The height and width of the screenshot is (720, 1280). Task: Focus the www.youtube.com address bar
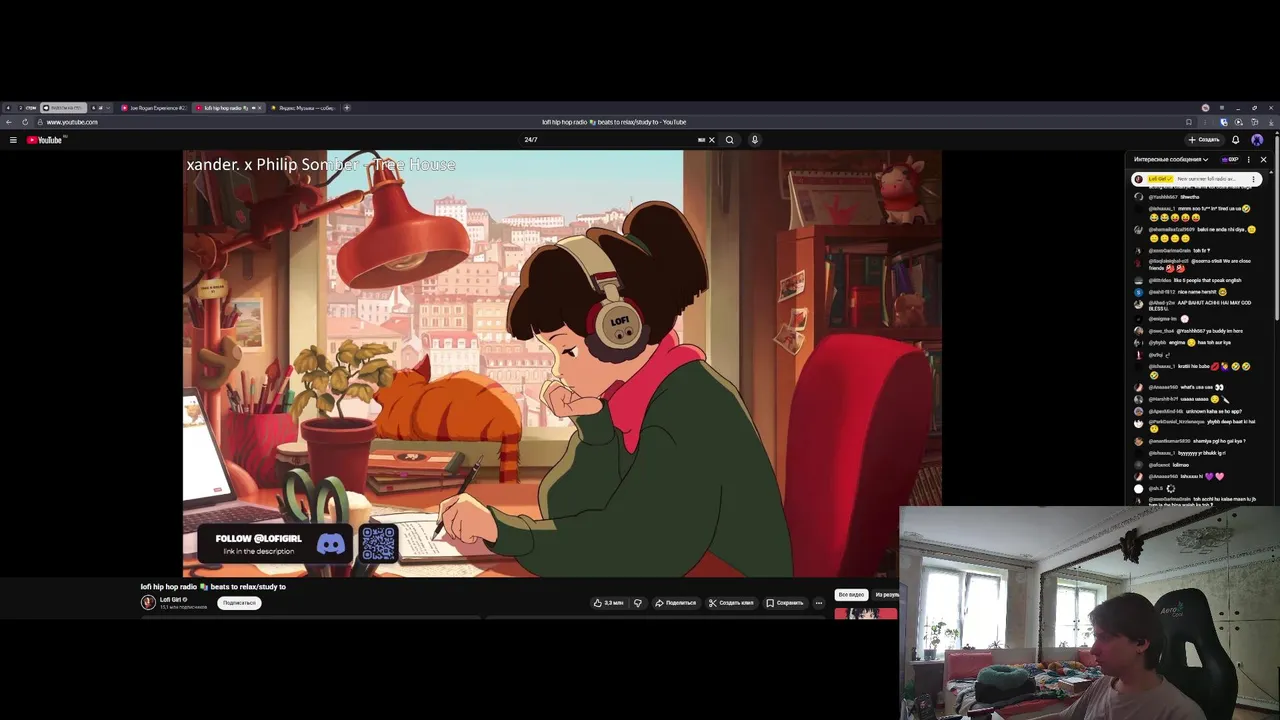tap(72, 122)
